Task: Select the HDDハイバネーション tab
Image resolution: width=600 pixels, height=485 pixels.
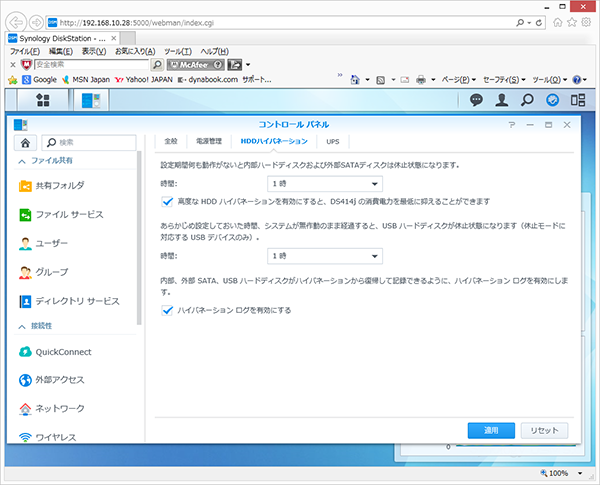Action: (x=274, y=141)
